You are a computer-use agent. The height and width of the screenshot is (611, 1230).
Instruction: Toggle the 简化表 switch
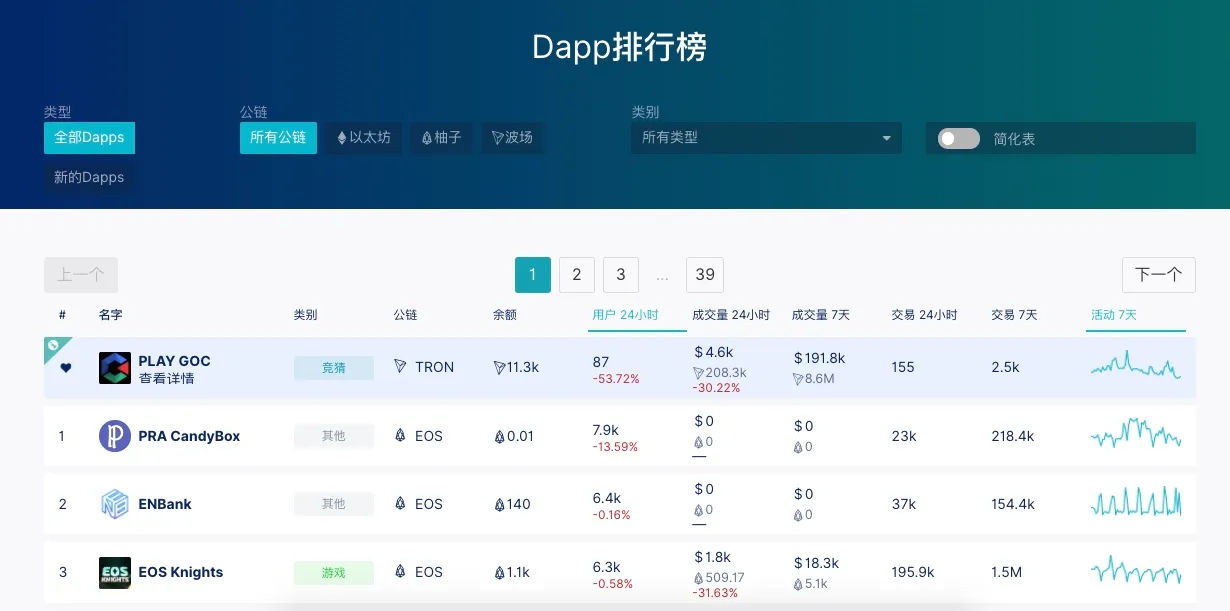coord(959,138)
